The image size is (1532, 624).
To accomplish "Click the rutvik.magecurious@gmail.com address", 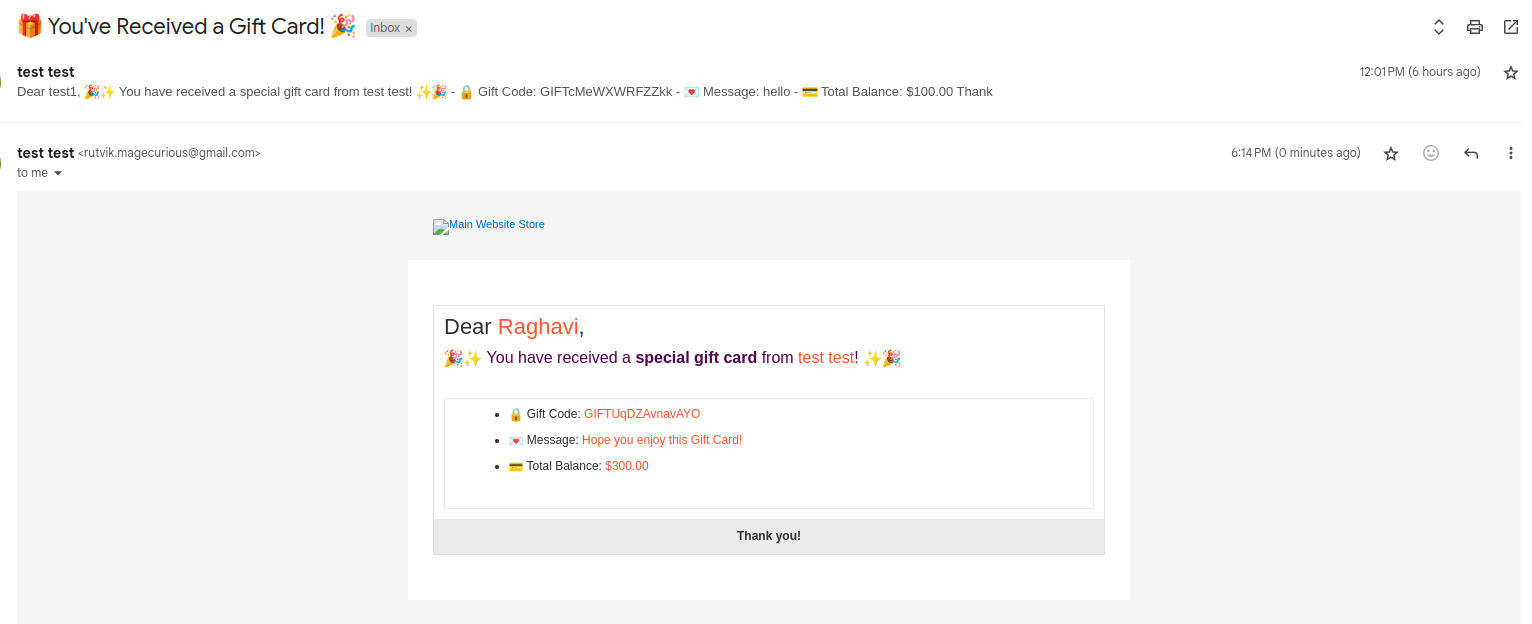I will tap(170, 153).
